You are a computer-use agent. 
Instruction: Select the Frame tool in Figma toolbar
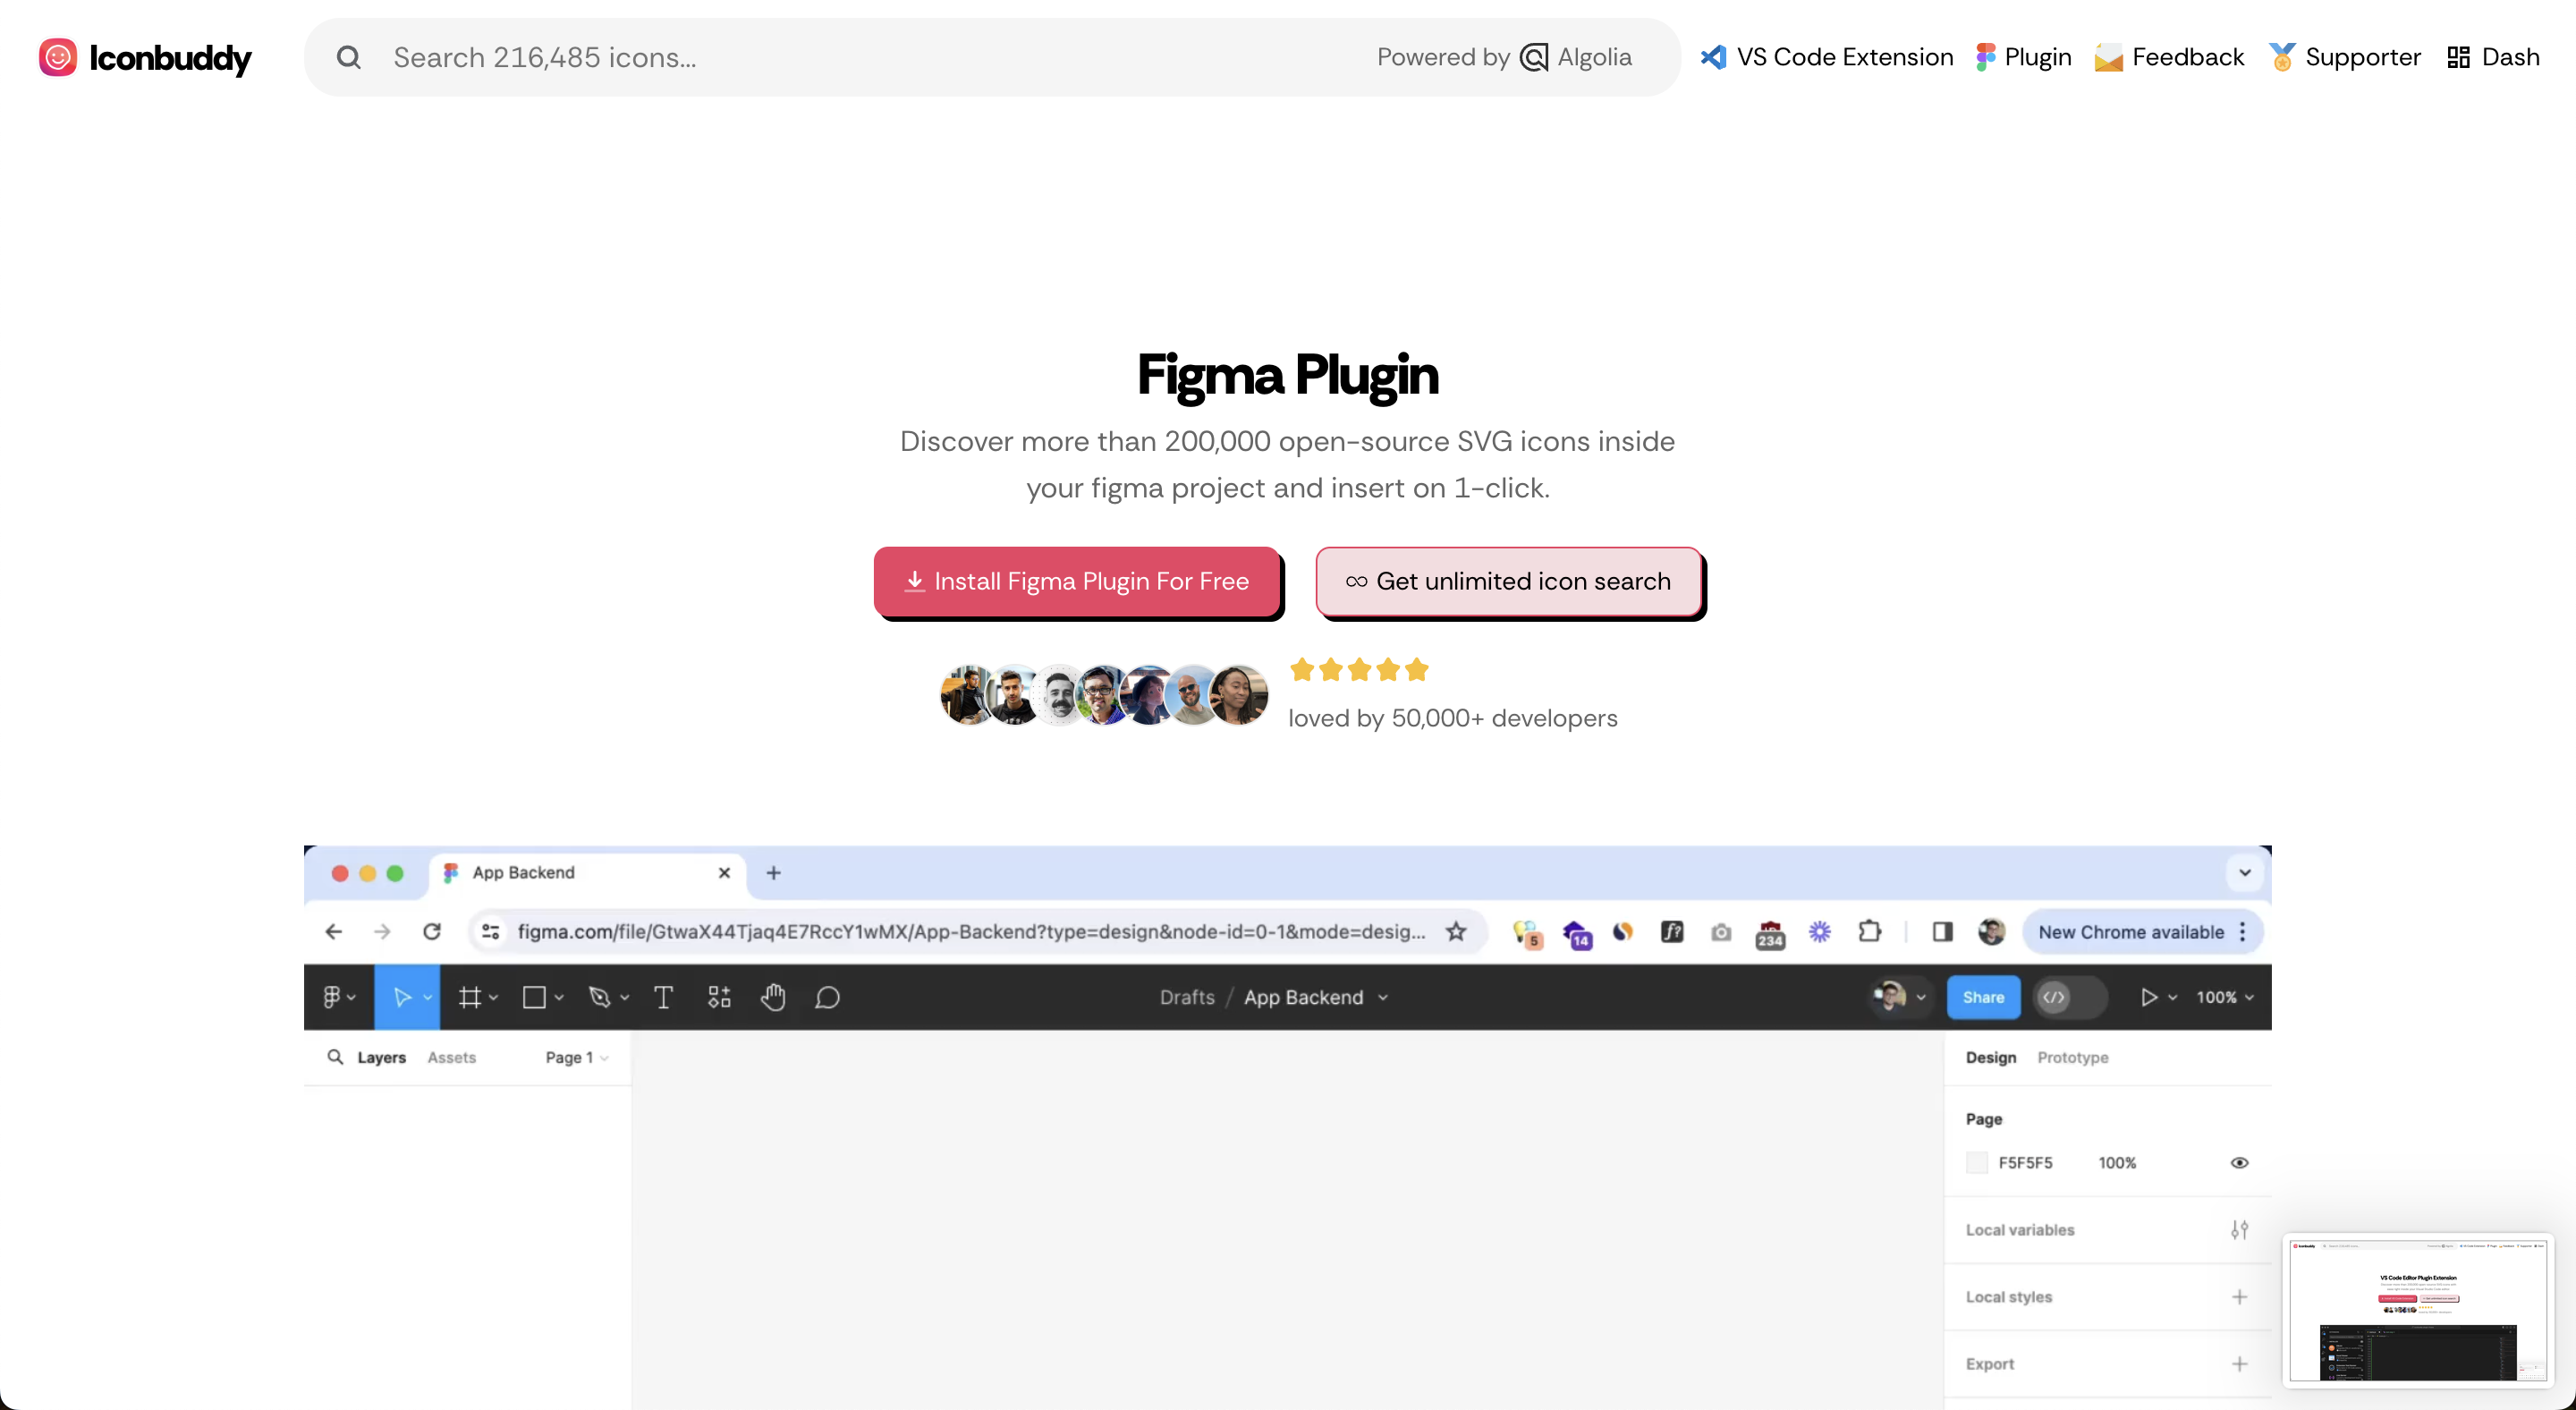click(x=469, y=997)
